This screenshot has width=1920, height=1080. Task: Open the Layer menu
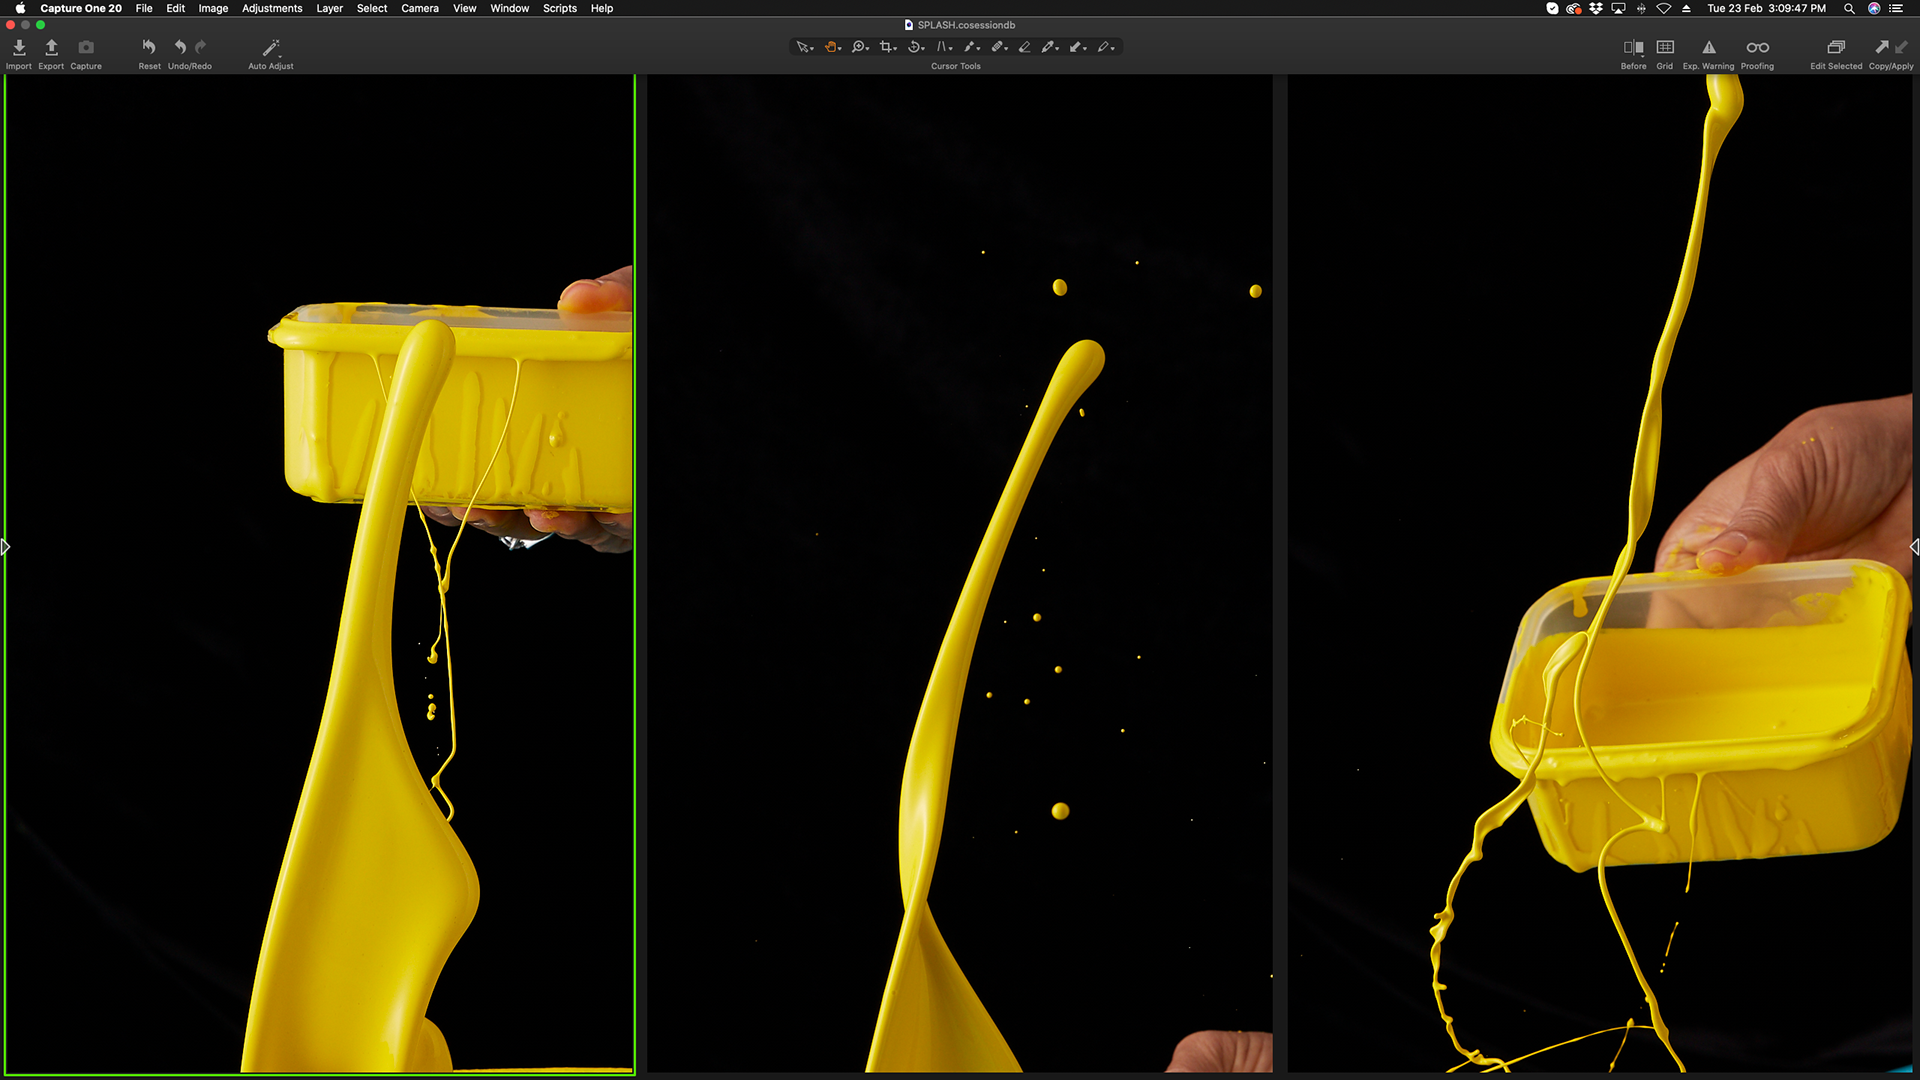click(329, 8)
